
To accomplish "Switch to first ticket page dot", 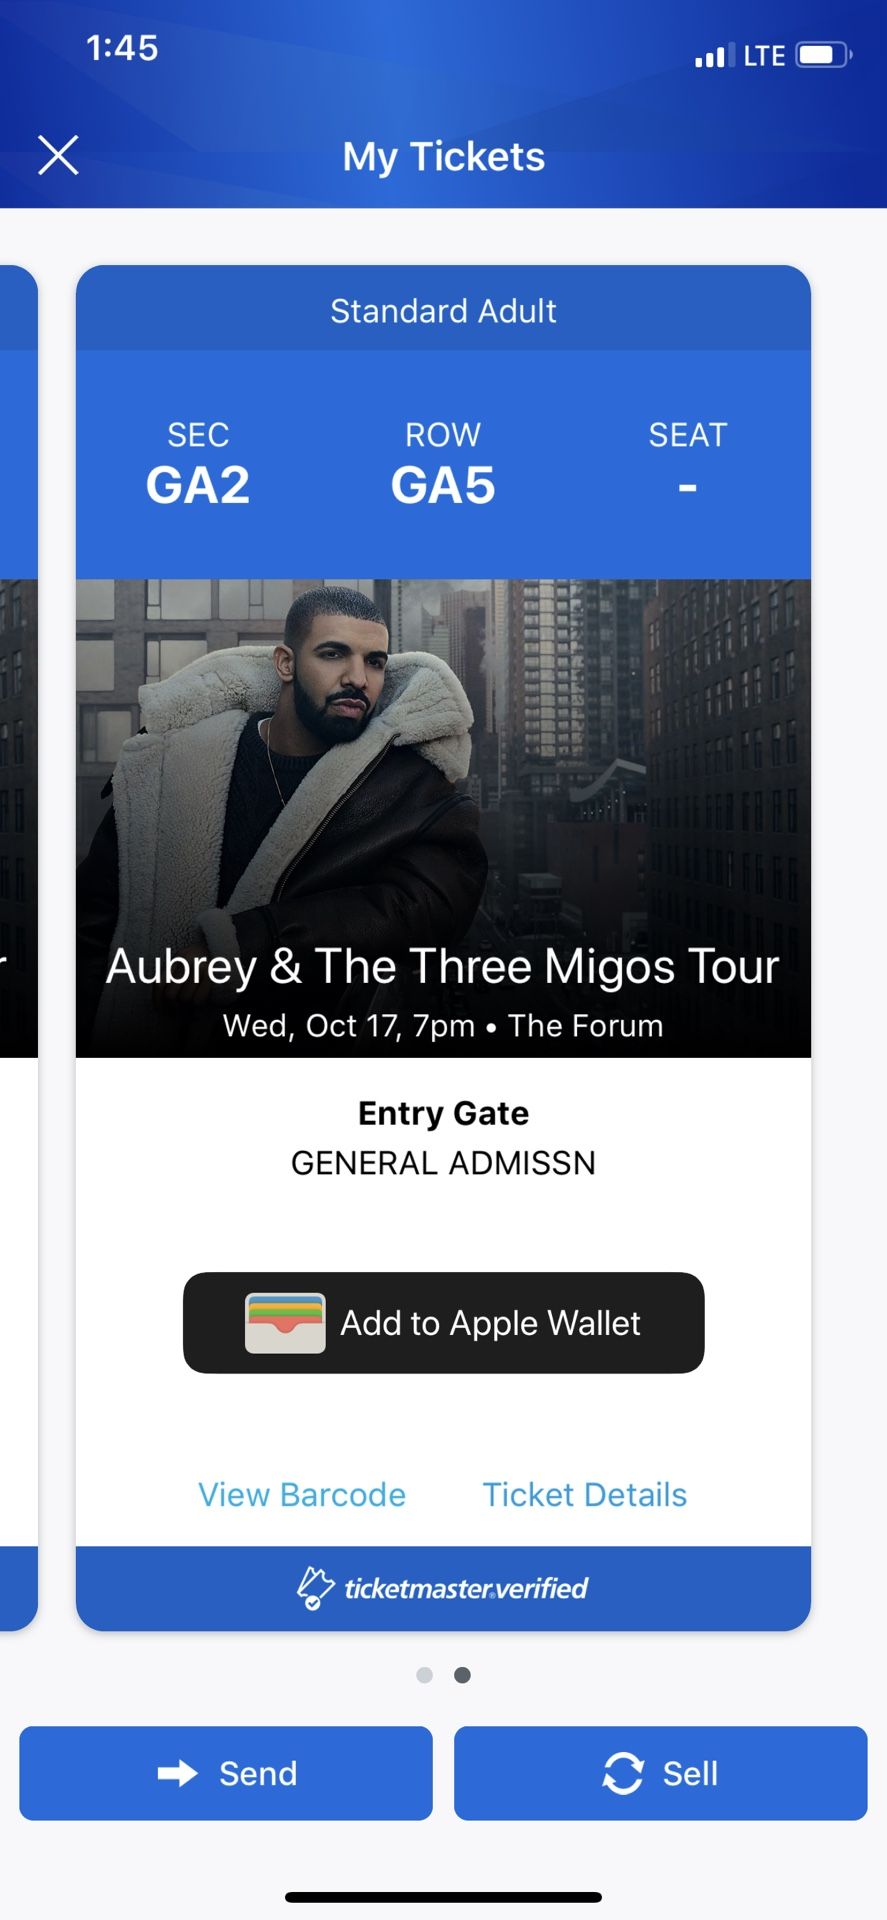I will [x=425, y=1675].
